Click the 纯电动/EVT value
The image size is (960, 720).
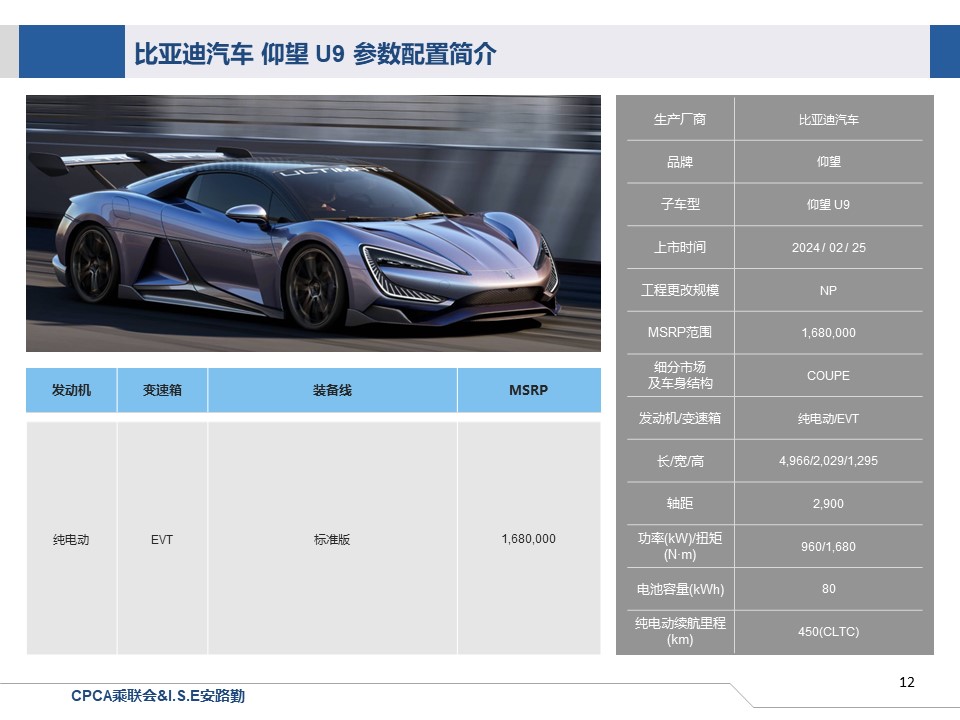(828, 418)
